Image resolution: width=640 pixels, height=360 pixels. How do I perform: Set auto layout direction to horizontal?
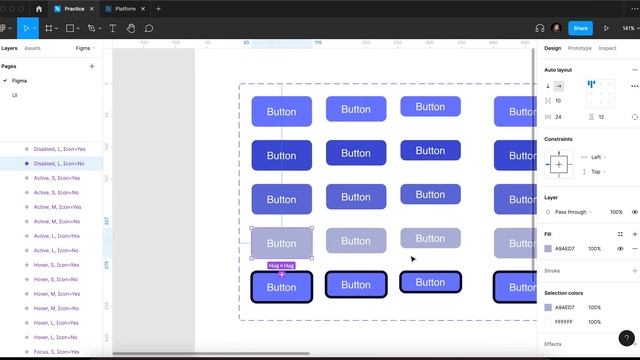click(559, 86)
